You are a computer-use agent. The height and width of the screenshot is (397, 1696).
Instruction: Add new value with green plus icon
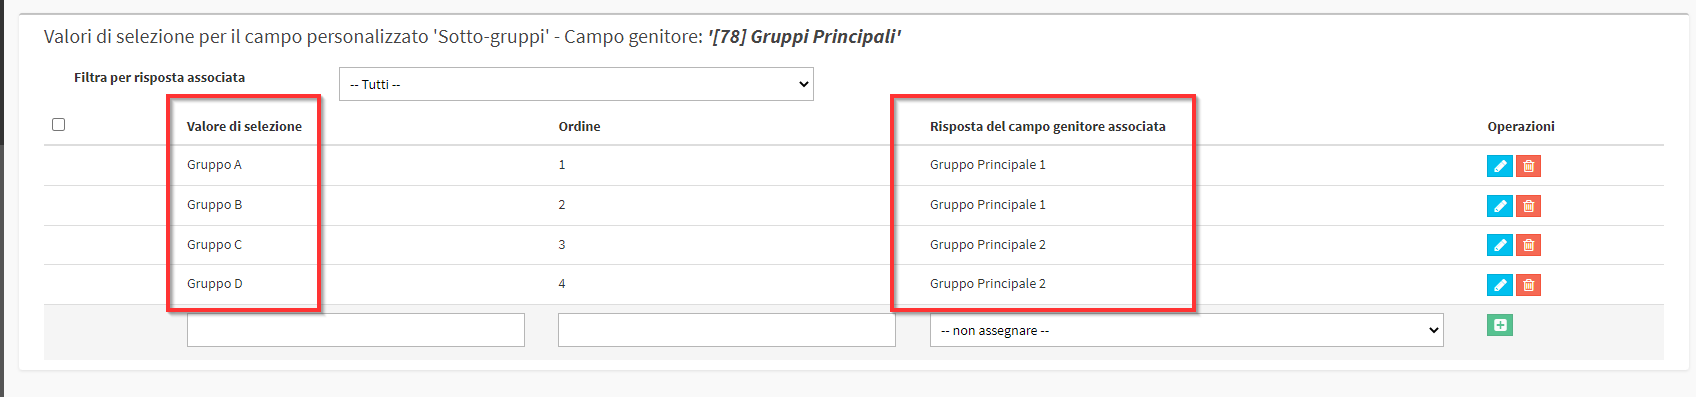click(x=1500, y=325)
